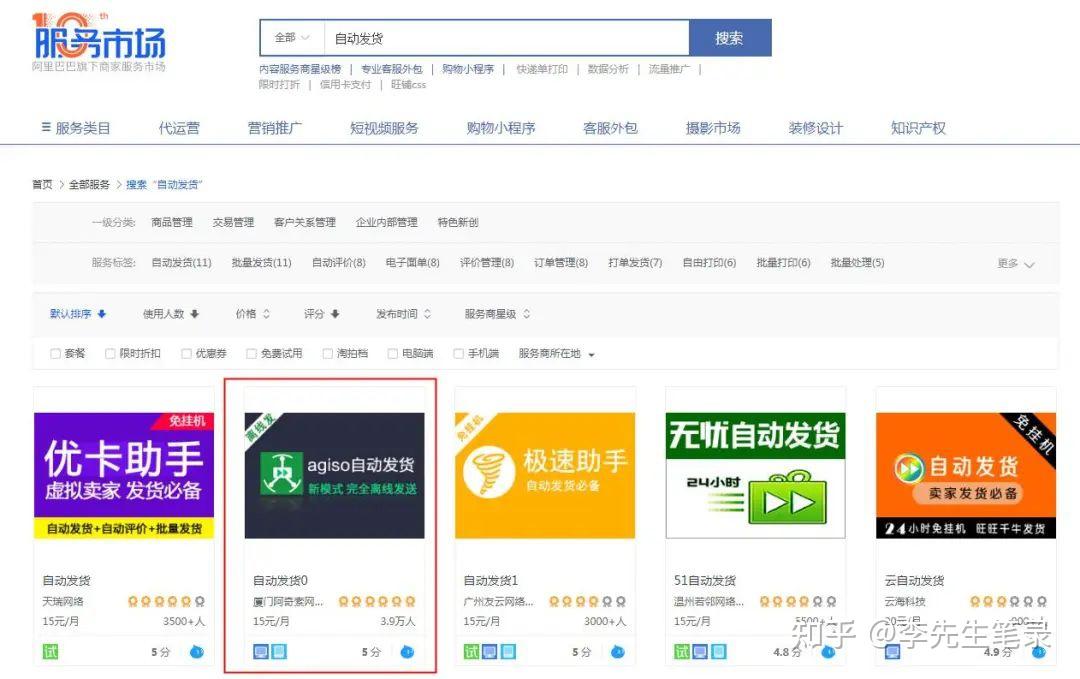Image resolution: width=1080 pixels, height=679 pixels.
Task: Sort results by 发布时间
Action: pyautogui.click(x=404, y=314)
